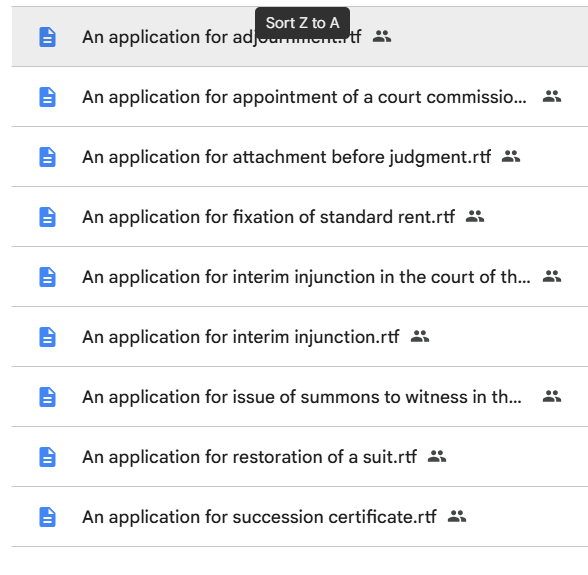Select 'An application for succession certificate.rtf'
Image resolution: width=588 pixels, height=575 pixels.
pos(260,517)
